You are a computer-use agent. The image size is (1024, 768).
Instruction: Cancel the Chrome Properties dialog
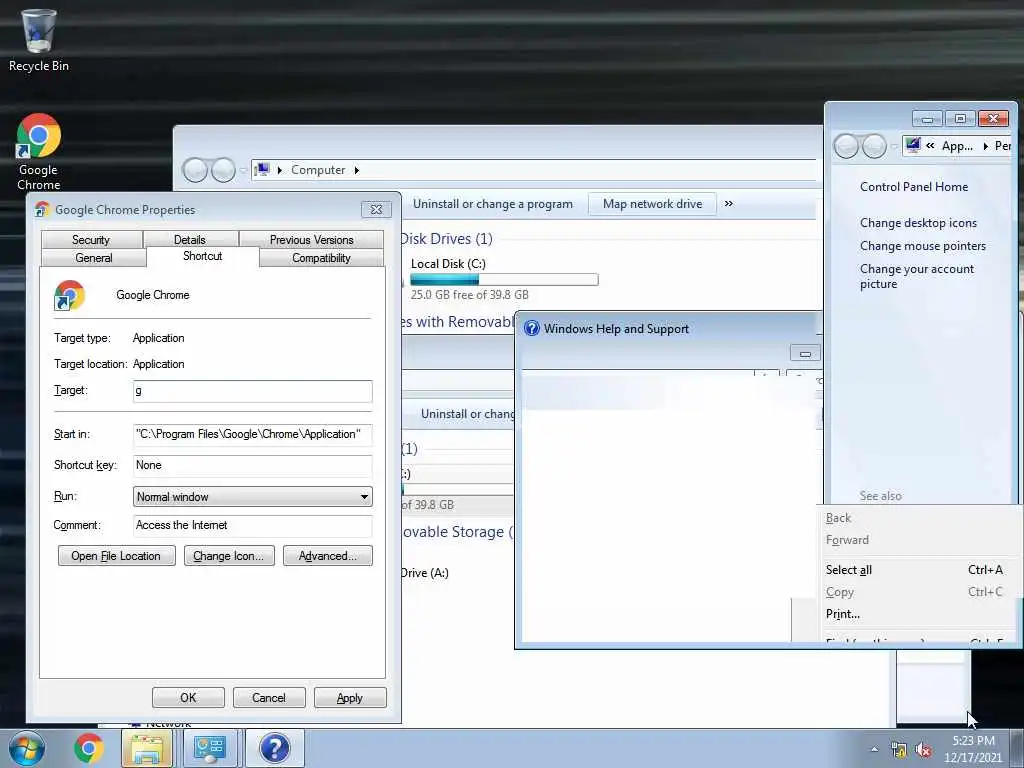point(268,697)
